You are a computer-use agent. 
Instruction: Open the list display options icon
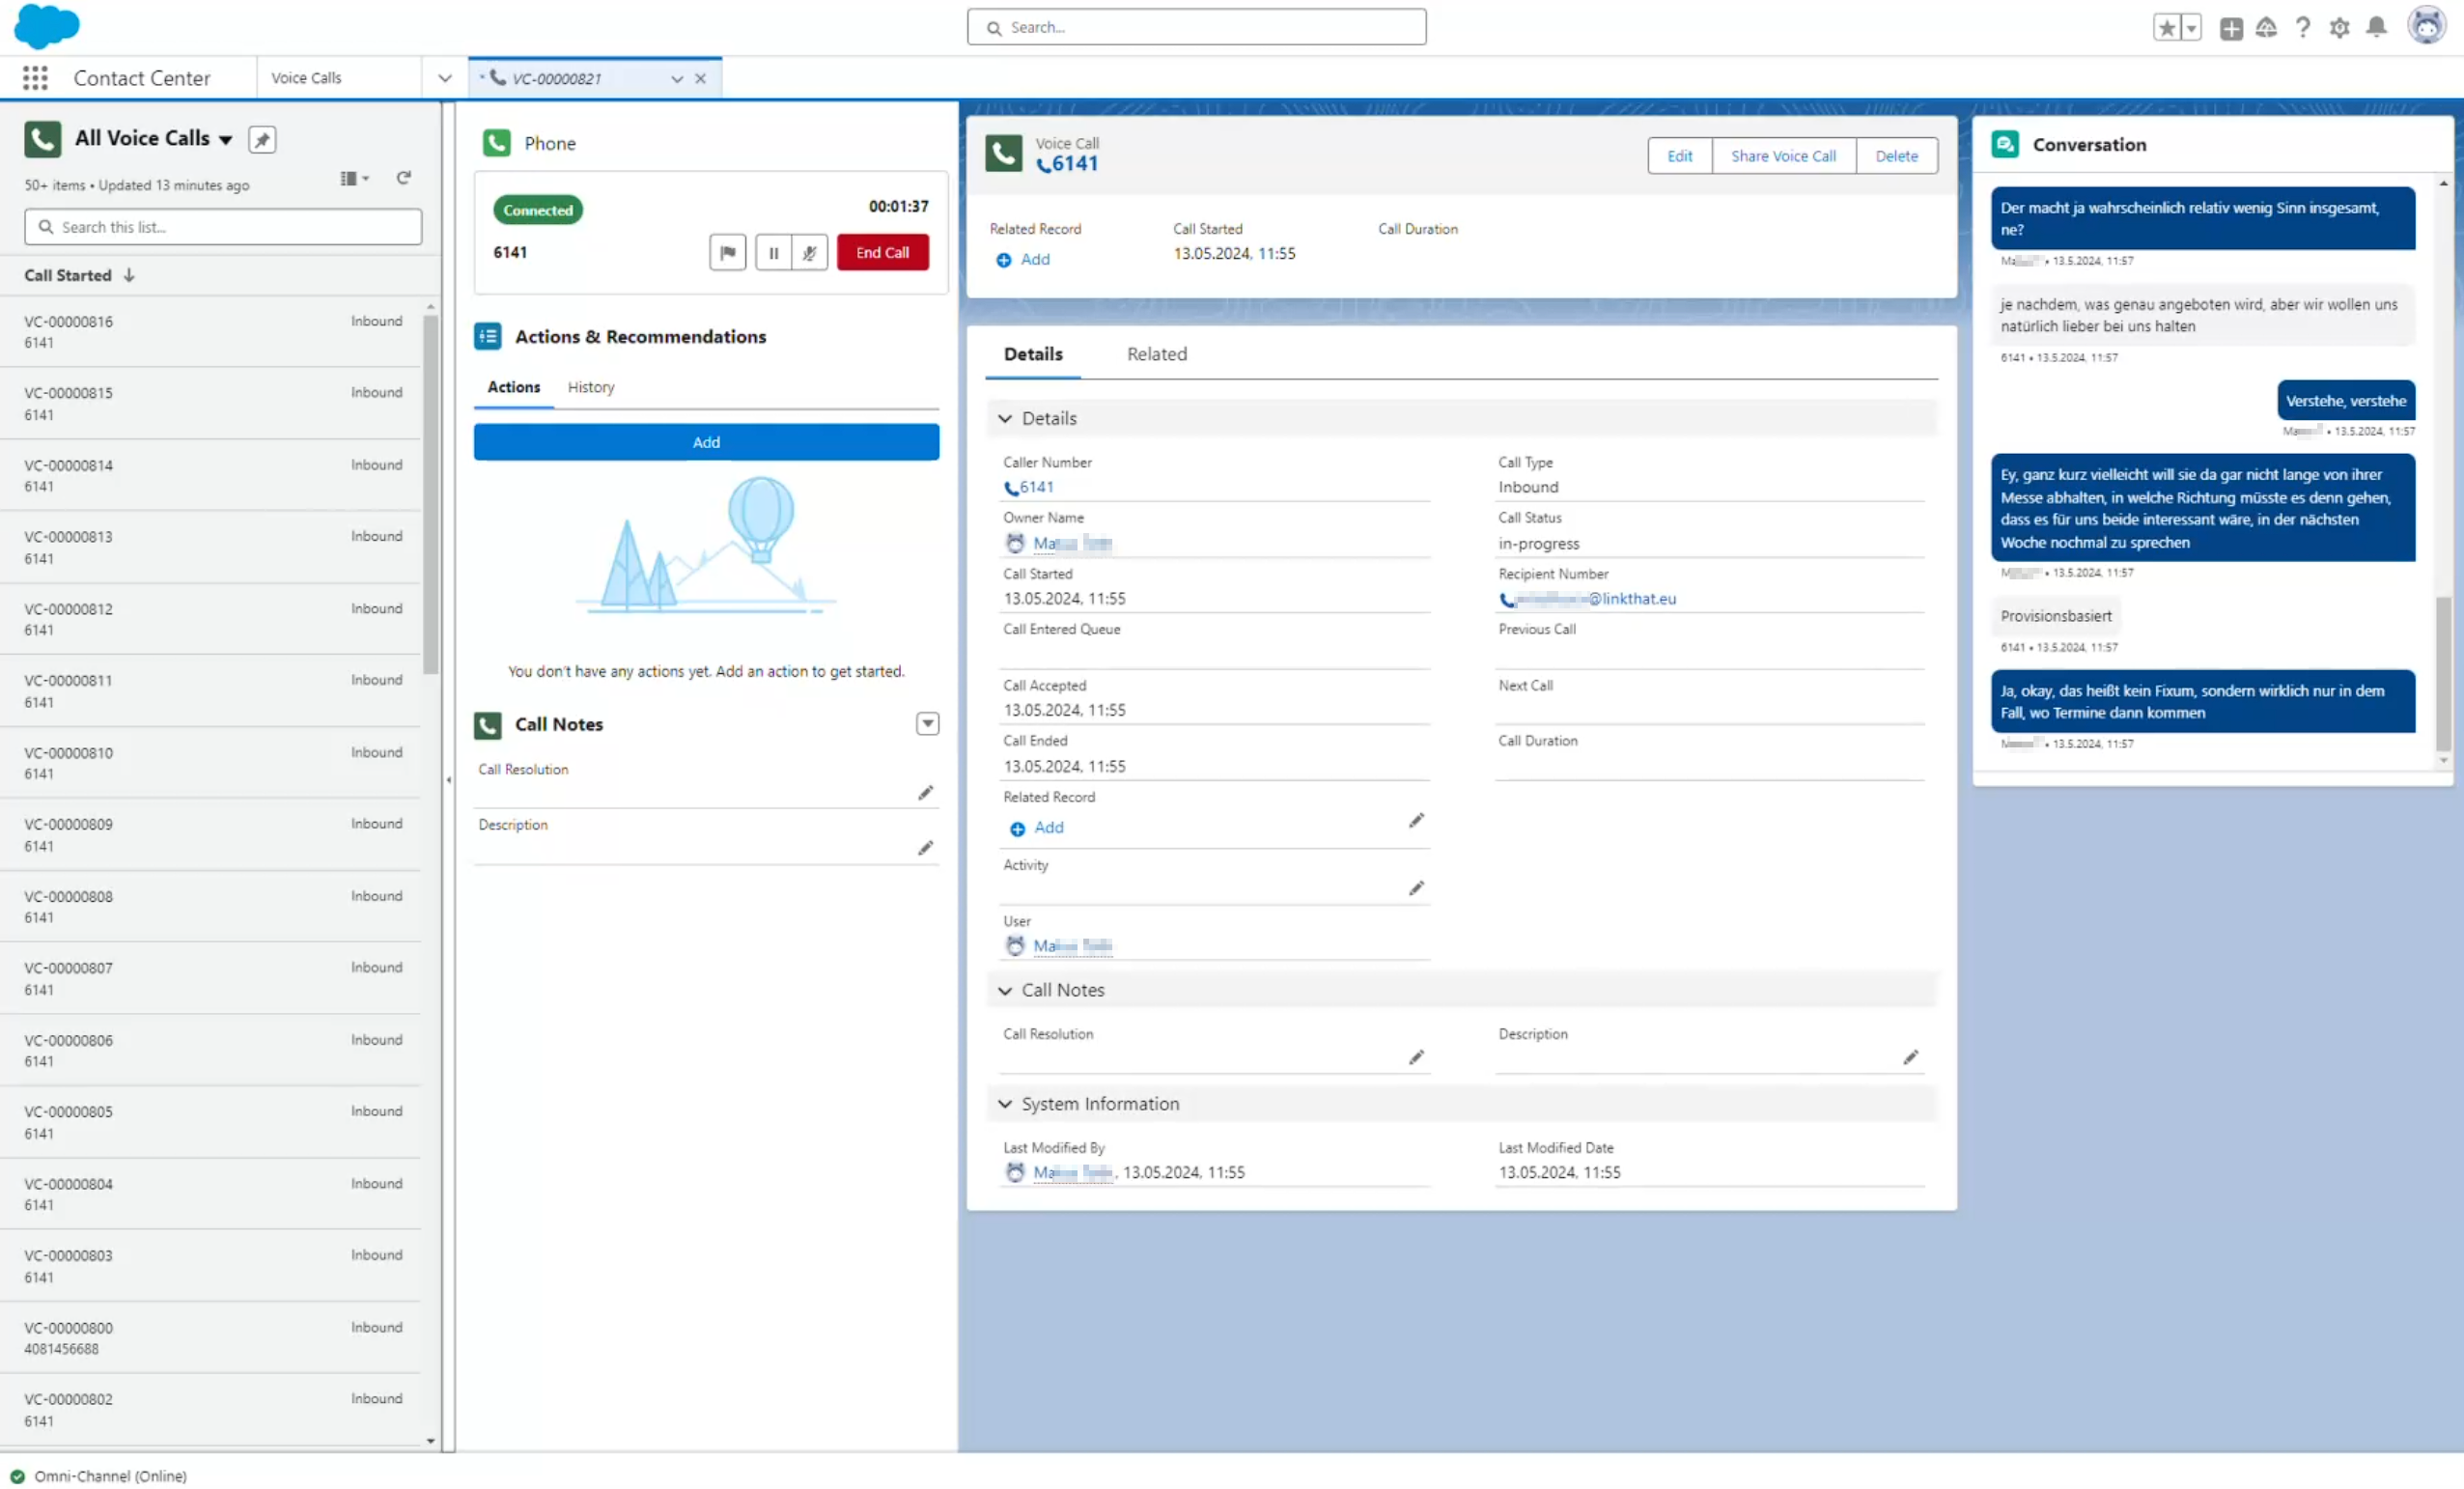coord(354,178)
